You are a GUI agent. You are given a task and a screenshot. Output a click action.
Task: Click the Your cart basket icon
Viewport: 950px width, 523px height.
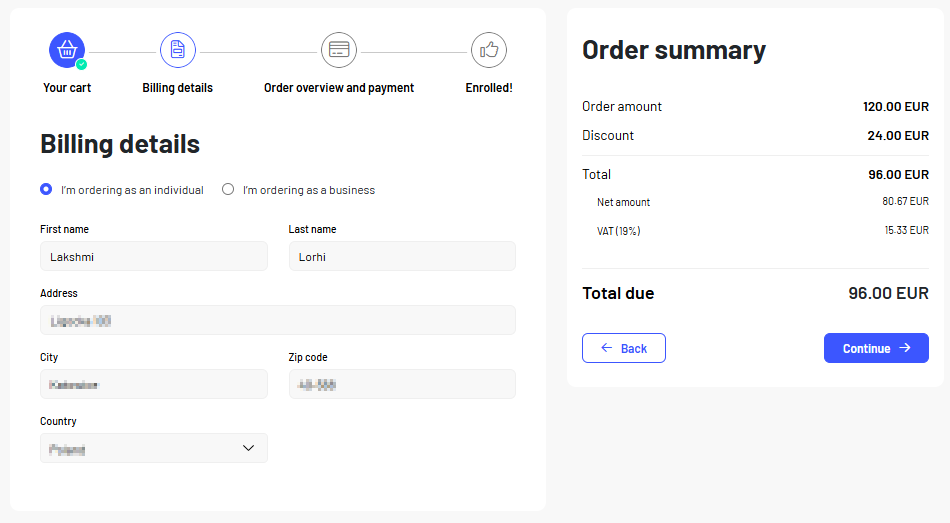[x=67, y=50]
